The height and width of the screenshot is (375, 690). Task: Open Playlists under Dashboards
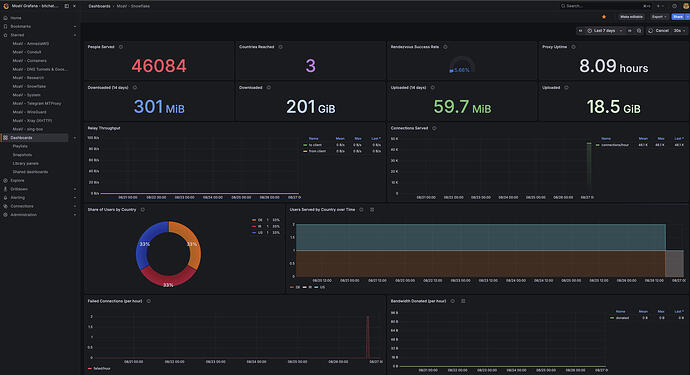click(20, 146)
